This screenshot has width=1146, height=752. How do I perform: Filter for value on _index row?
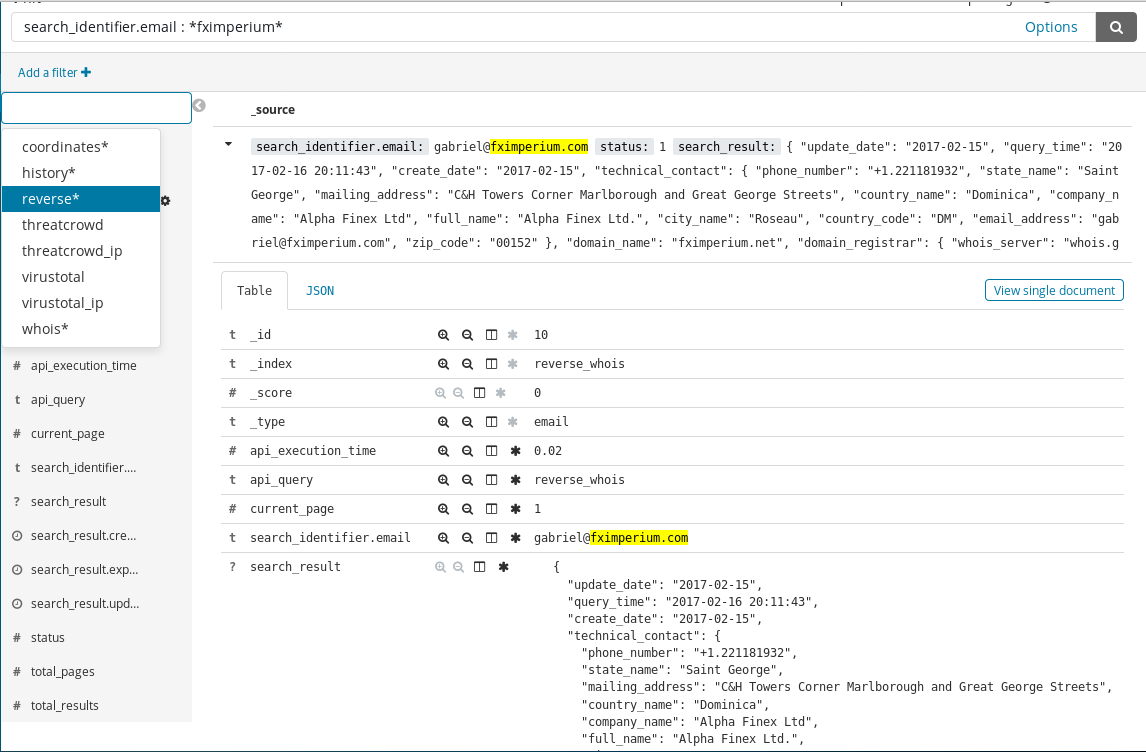[443, 364]
